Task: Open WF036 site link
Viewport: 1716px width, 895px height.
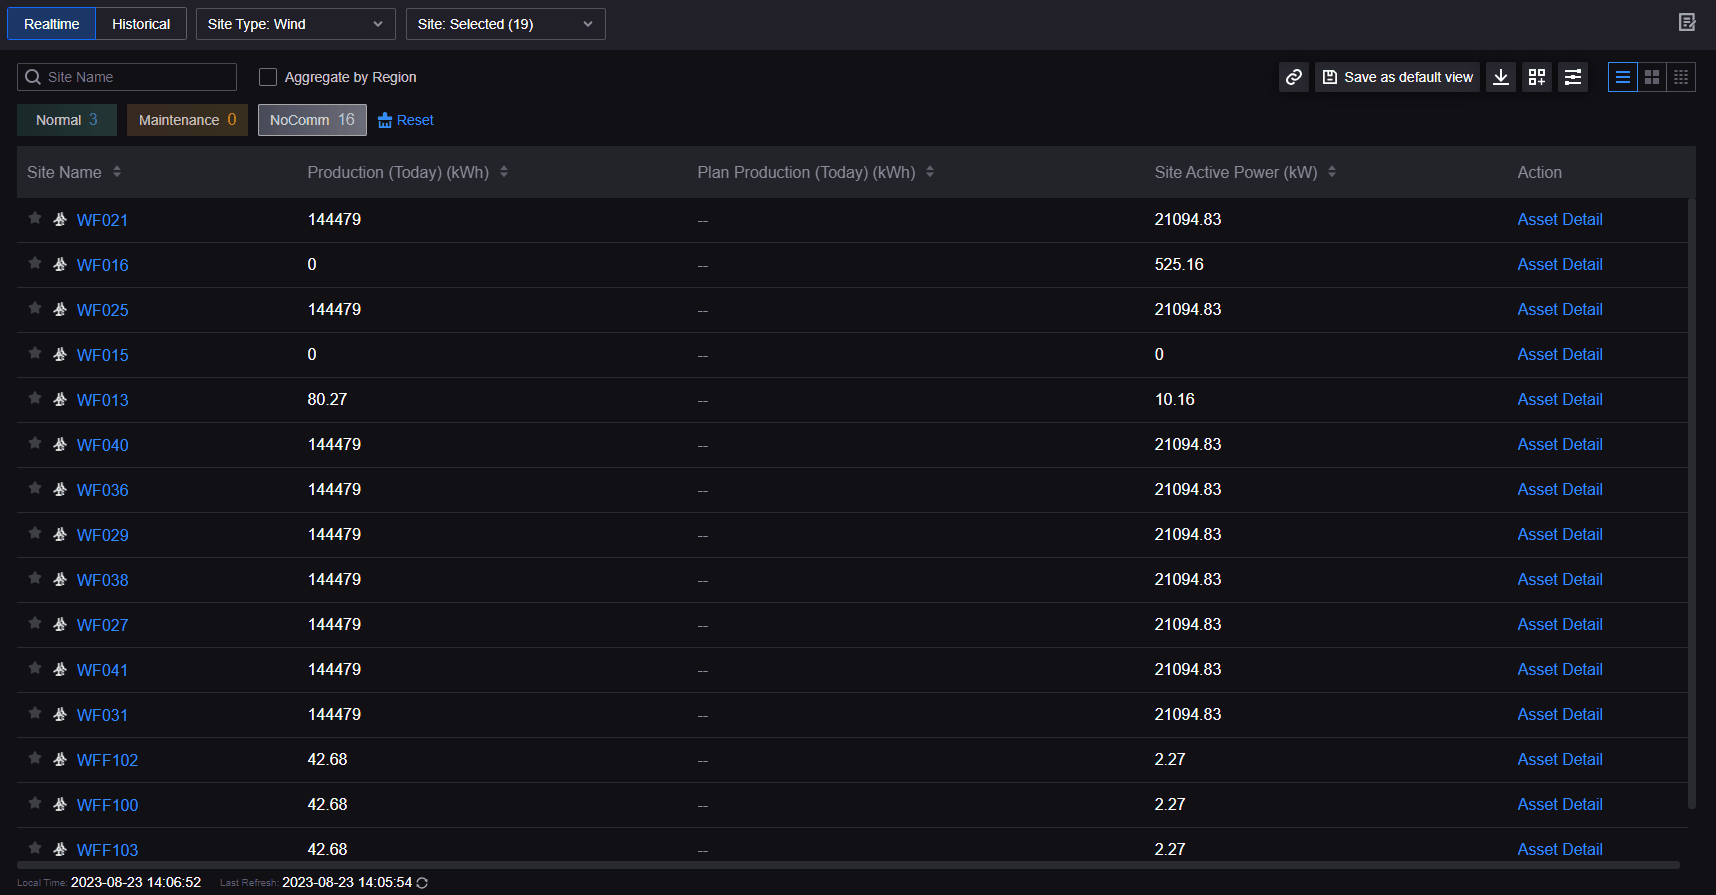Action: click(102, 490)
